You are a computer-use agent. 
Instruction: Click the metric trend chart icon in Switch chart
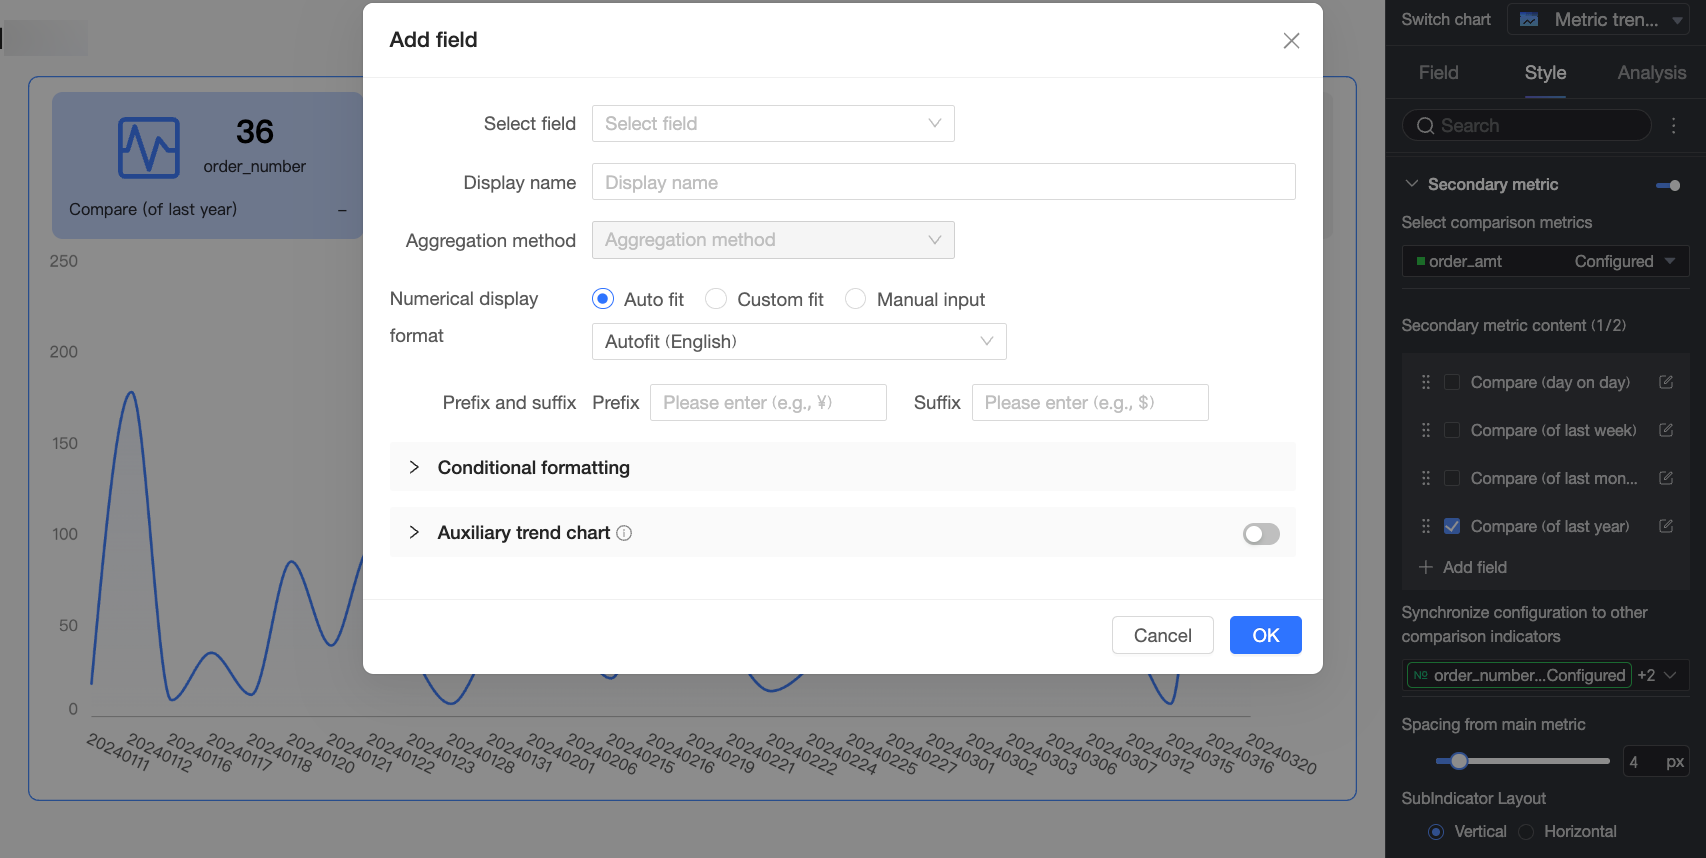[1529, 20]
